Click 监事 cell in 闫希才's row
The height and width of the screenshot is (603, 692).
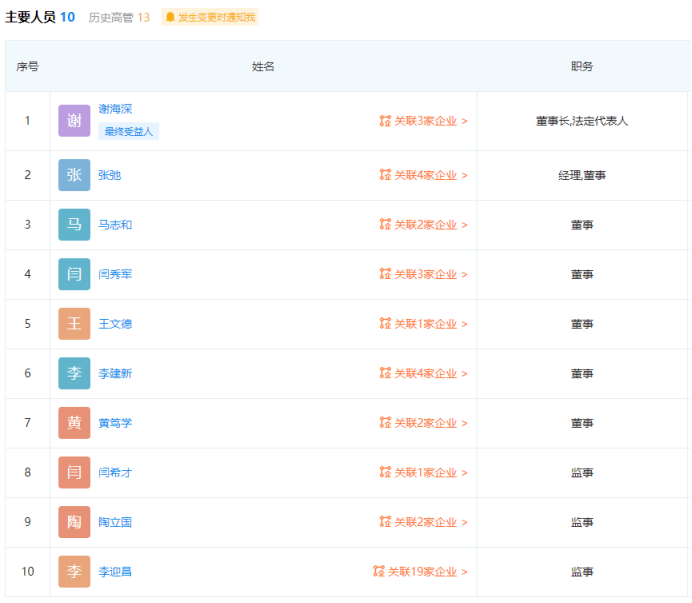[582, 473]
